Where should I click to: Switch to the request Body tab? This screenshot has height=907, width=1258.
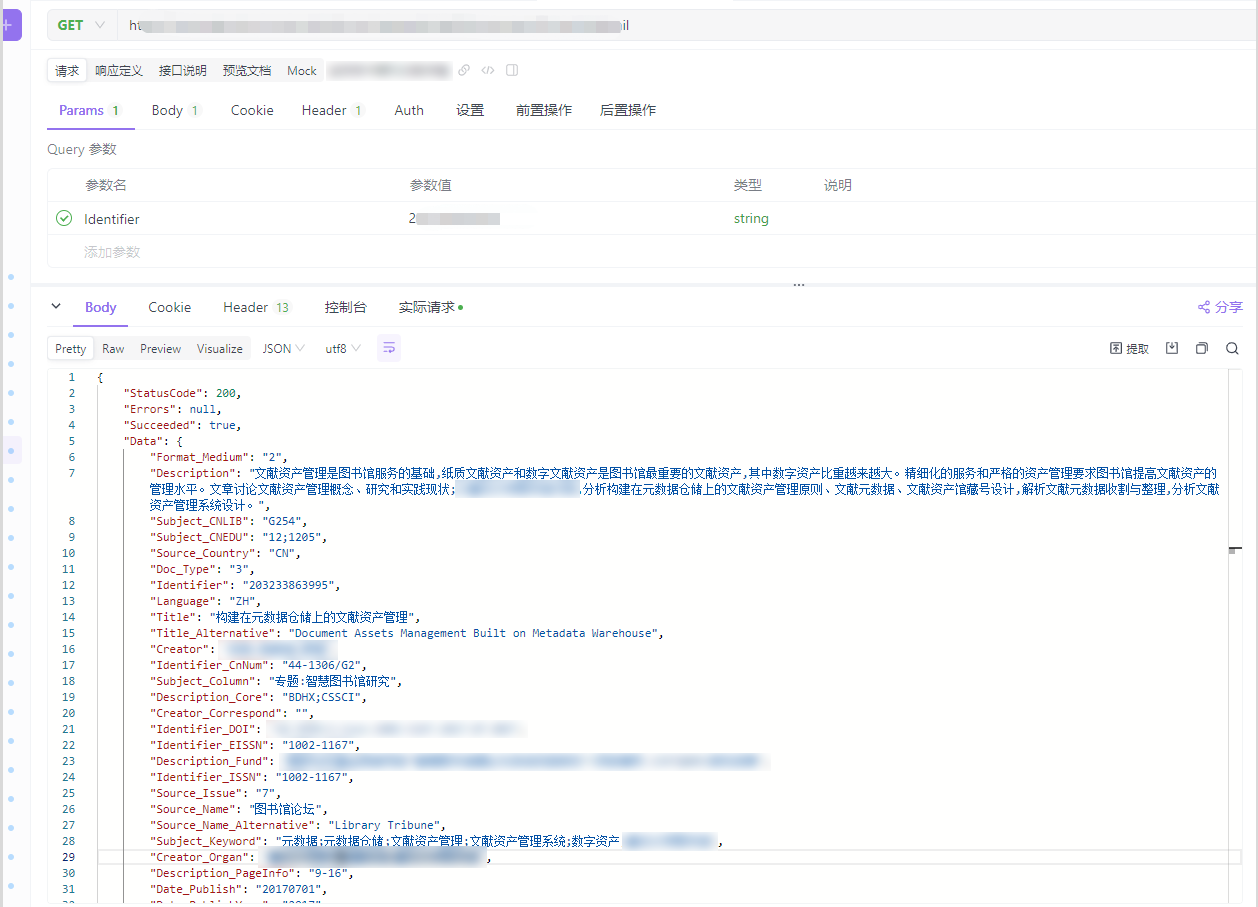click(175, 110)
